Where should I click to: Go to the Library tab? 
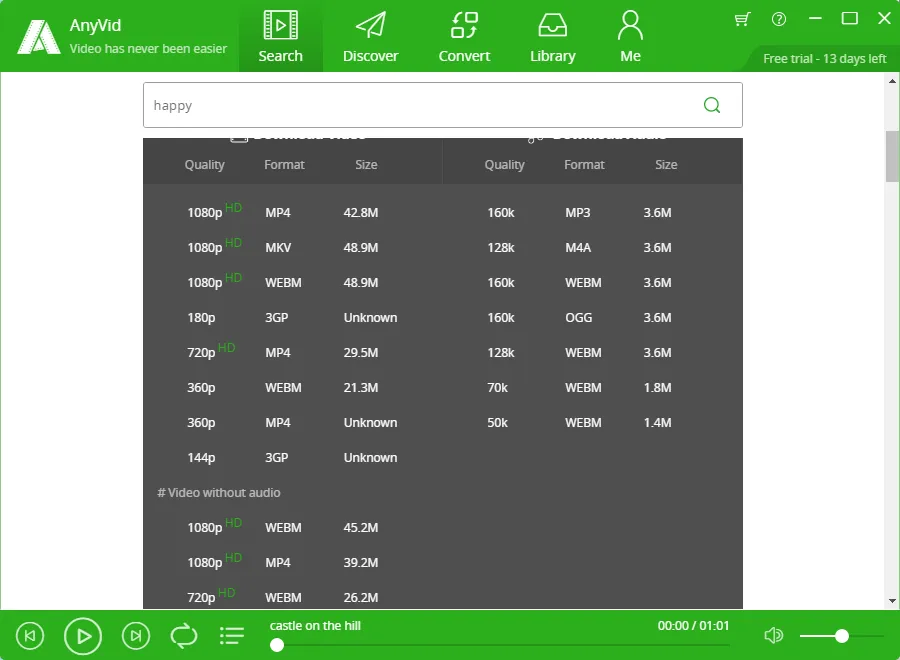552,36
